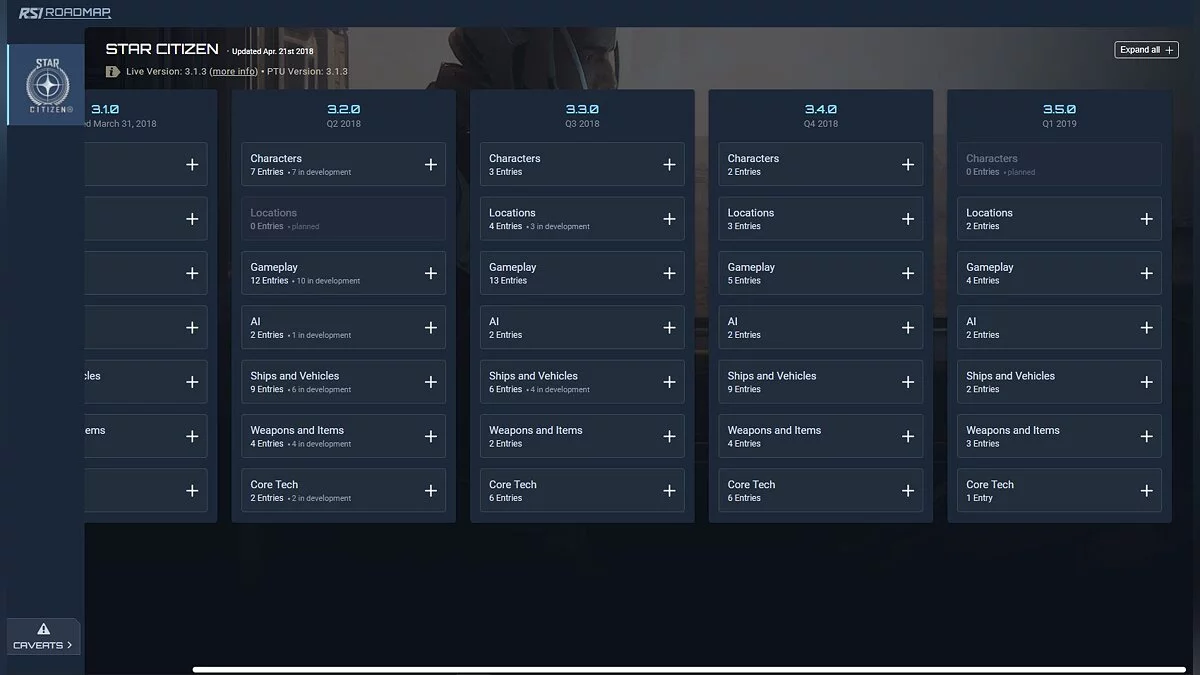Click the info icon beside Live Version

pos(113,72)
